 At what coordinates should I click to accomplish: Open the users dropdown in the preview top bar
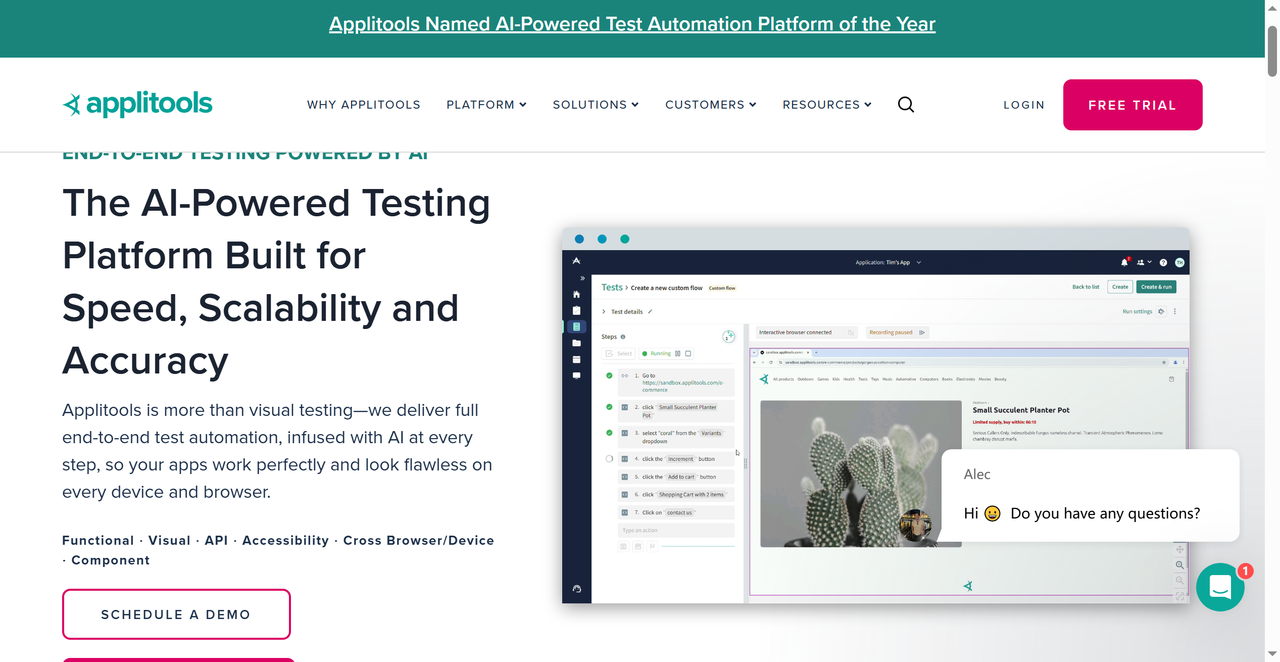[x=1144, y=262]
